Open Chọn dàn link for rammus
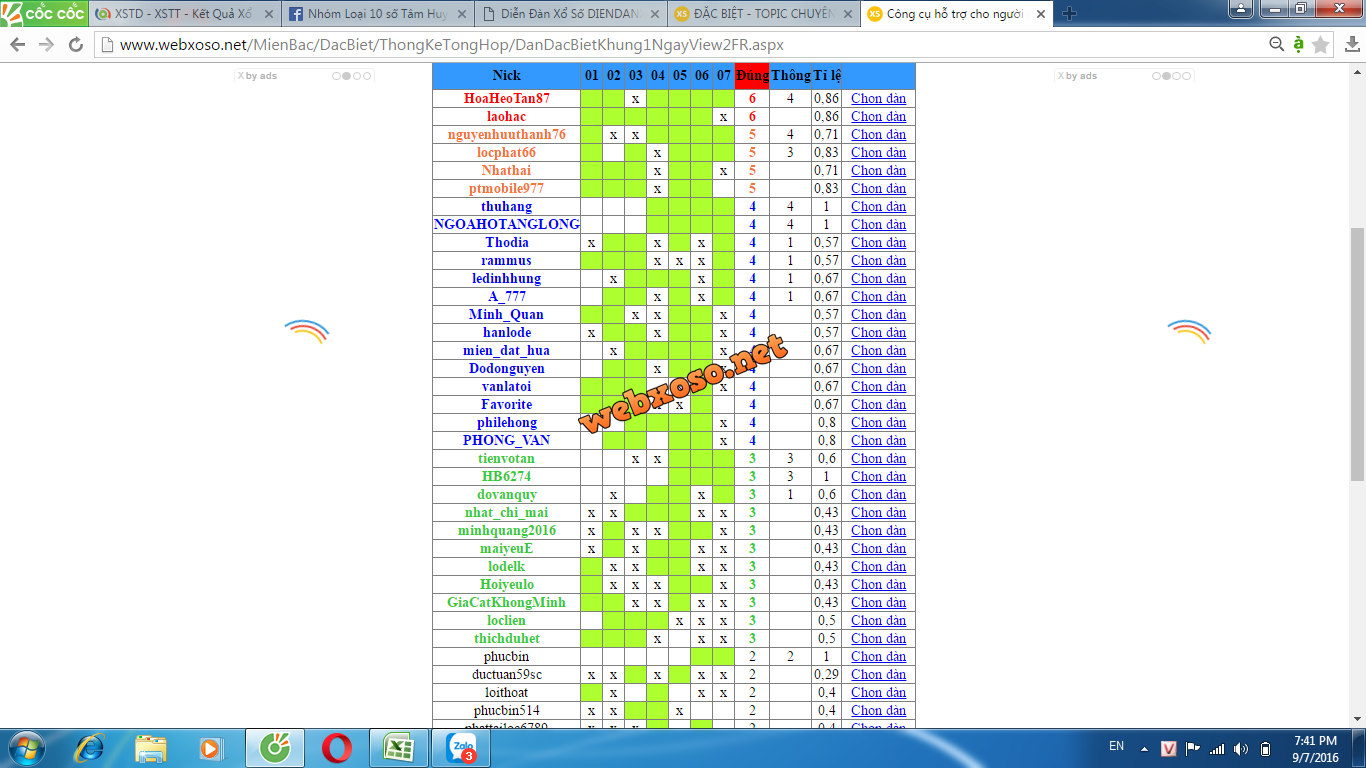The width and height of the screenshot is (1366, 768). point(878,261)
